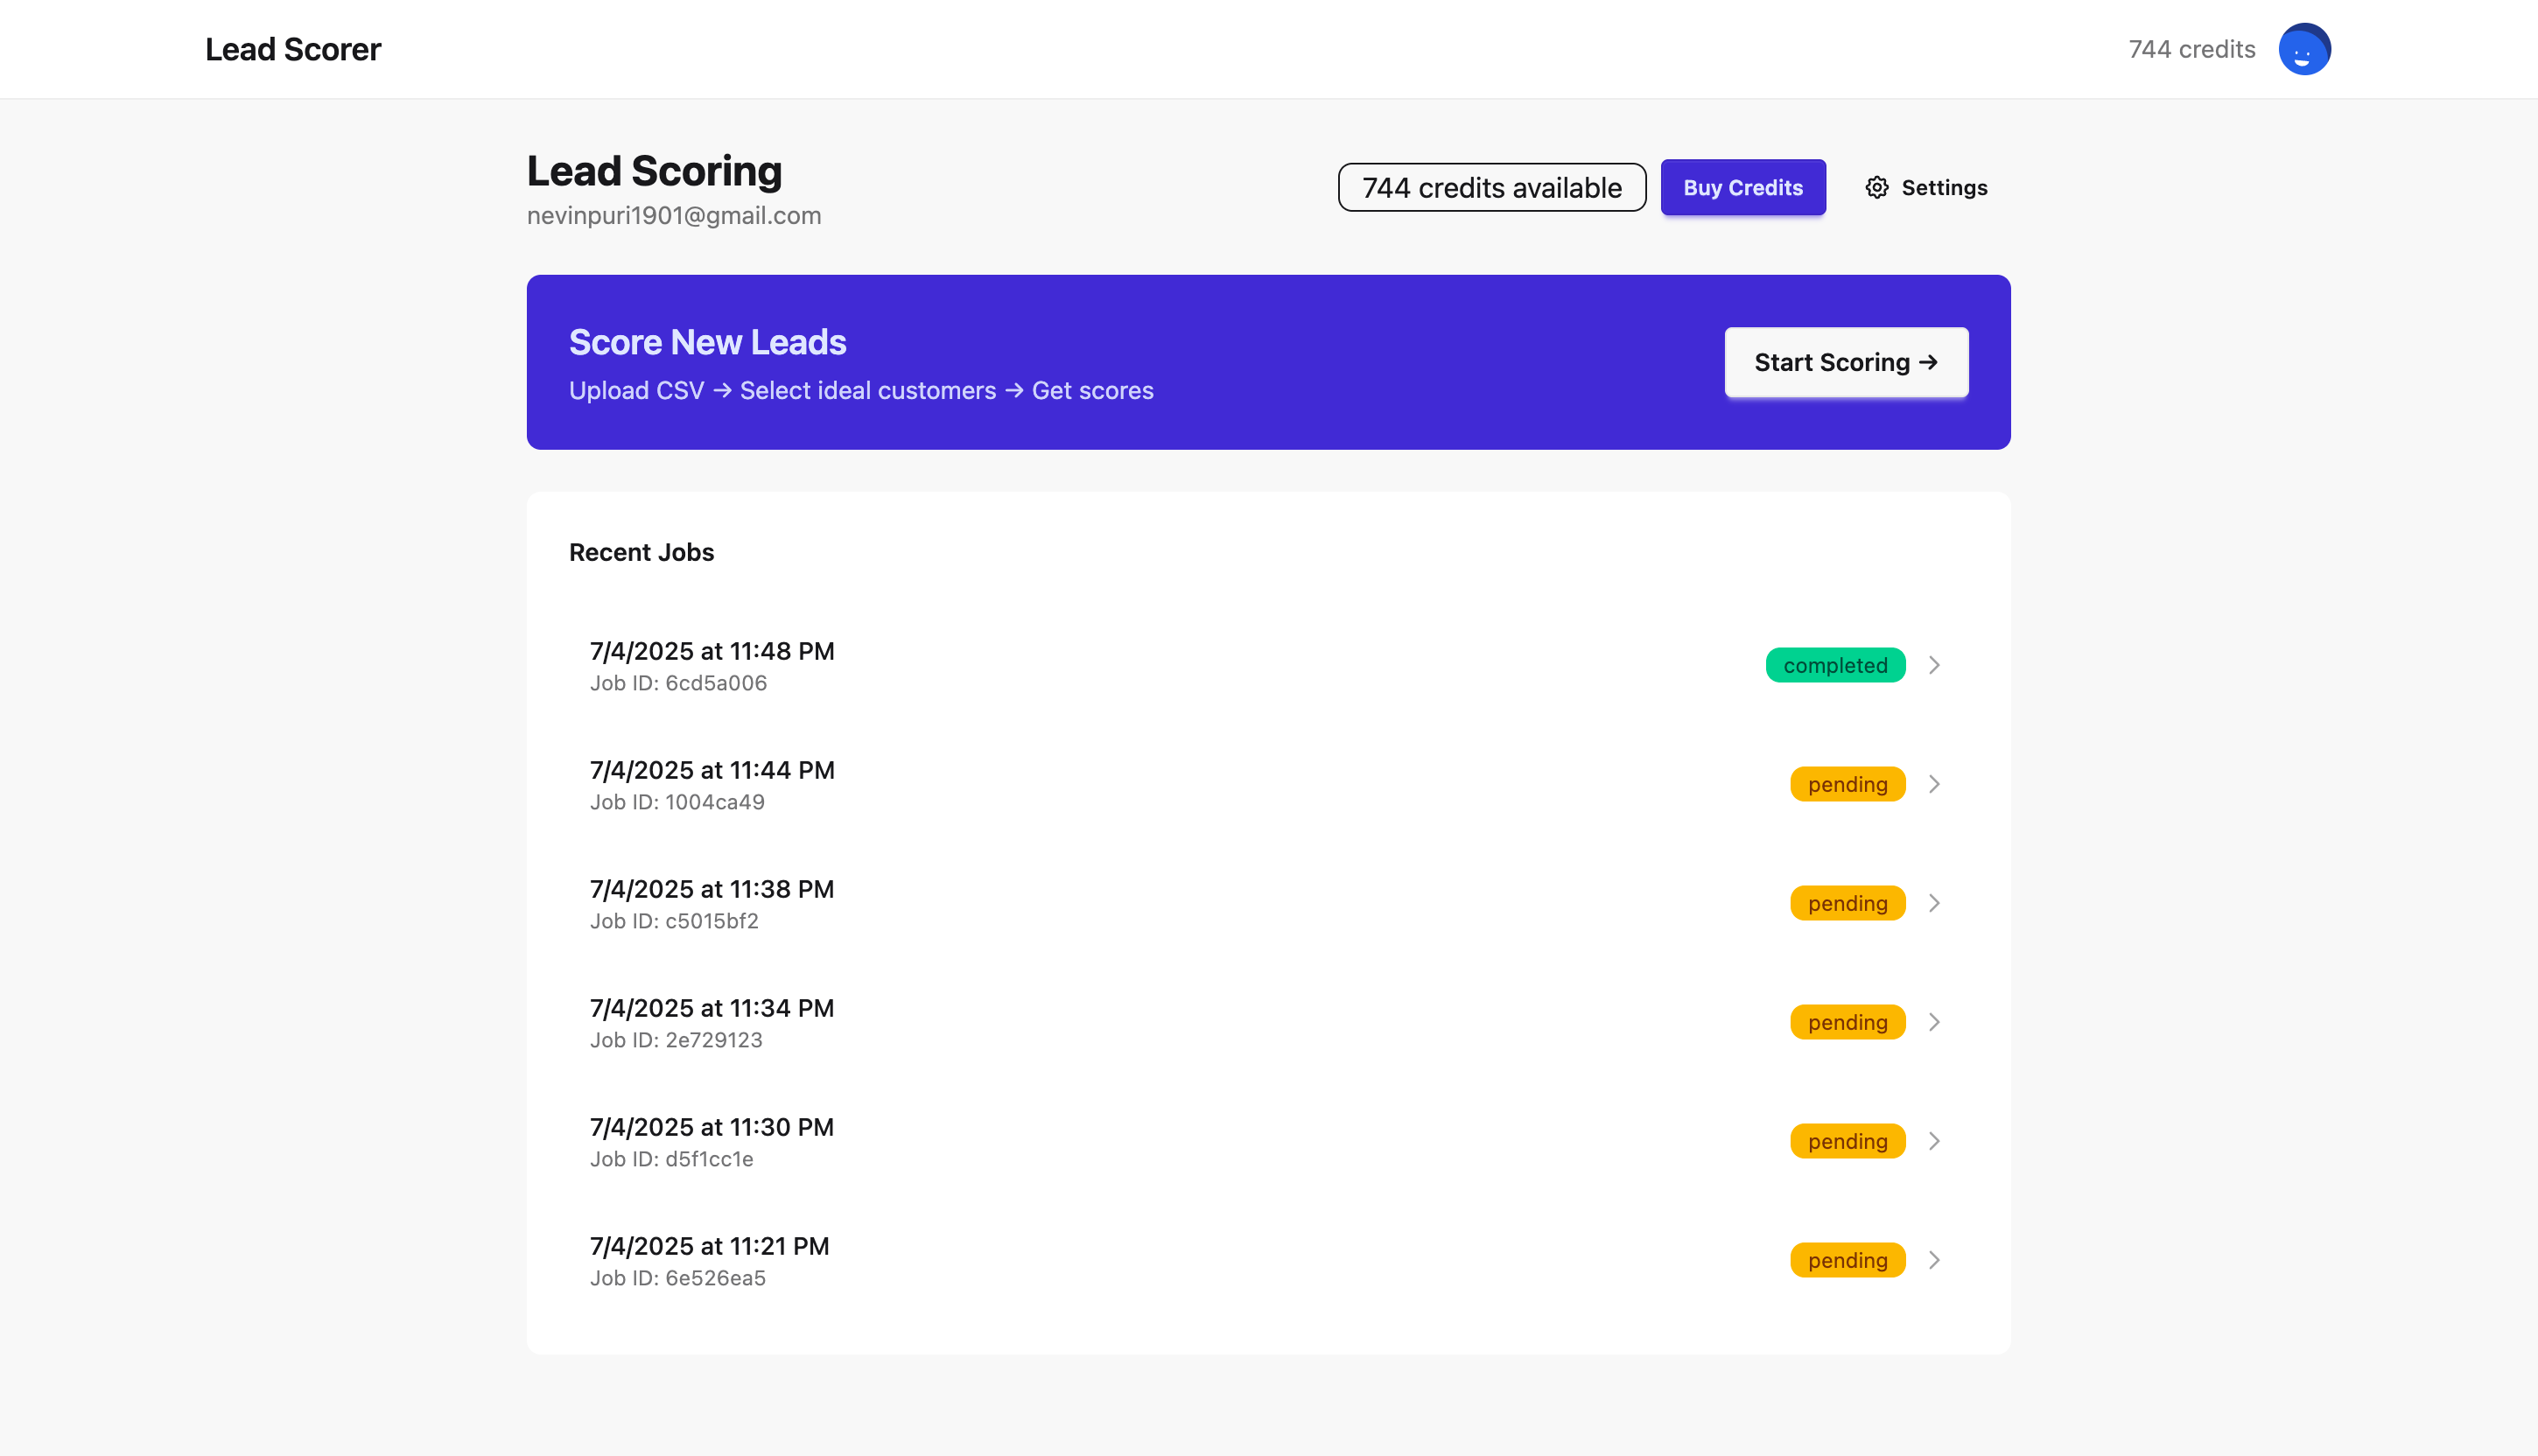Image resolution: width=2538 pixels, height=1456 pixels.
Task: Open the Settings text label
Action: 1944,188
